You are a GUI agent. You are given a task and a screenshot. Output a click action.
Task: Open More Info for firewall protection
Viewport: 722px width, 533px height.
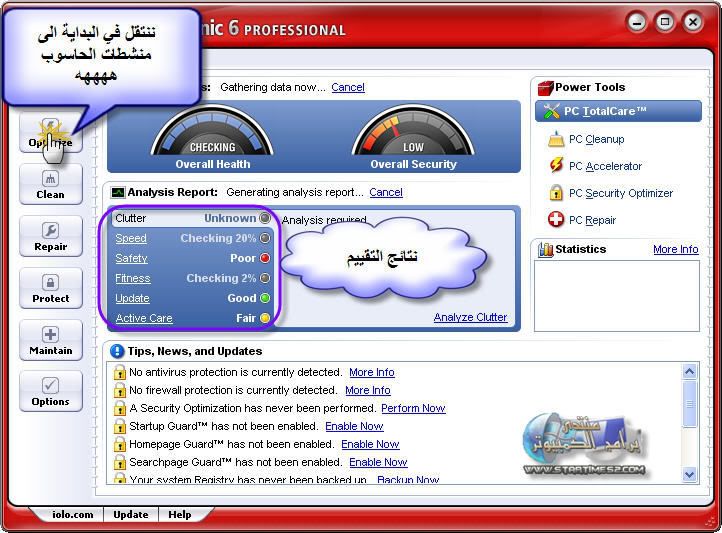(x=368, y=390)
